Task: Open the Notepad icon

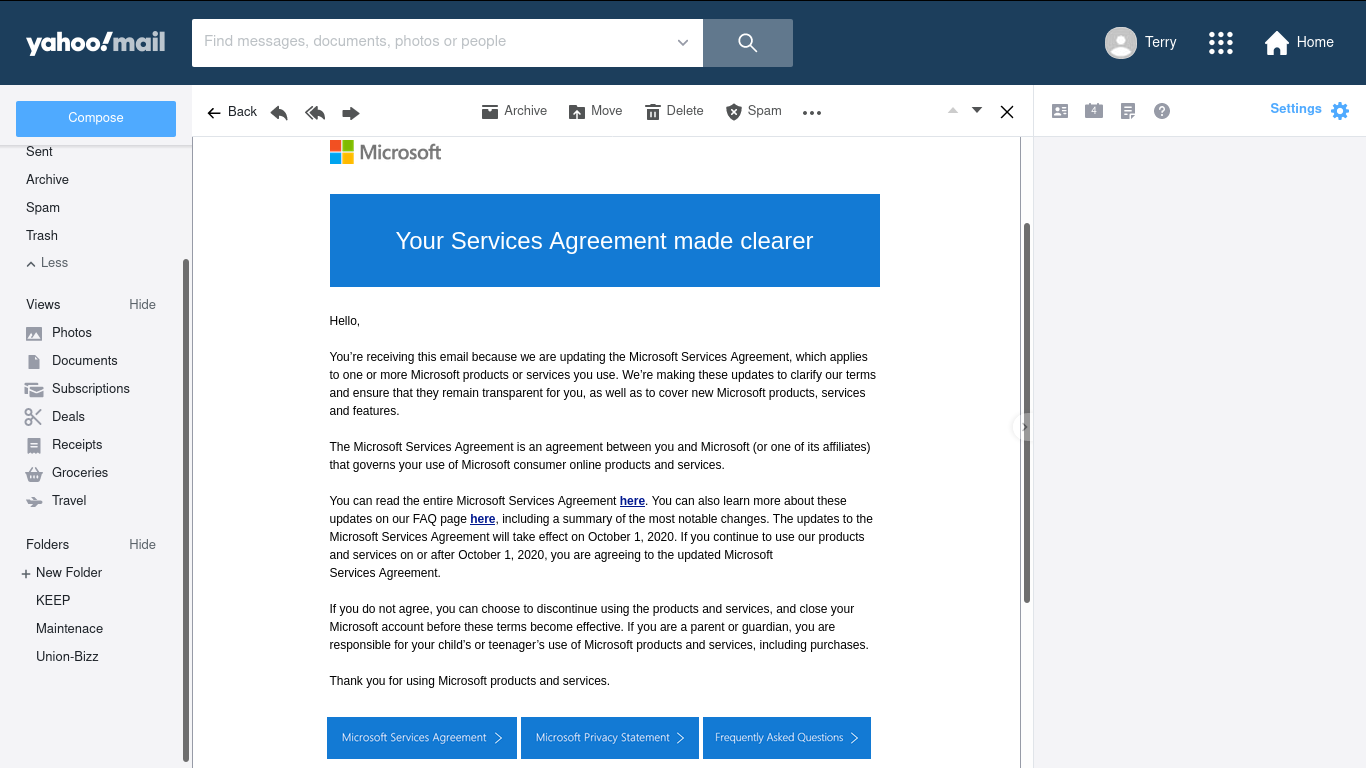Action: coord(1128,111)
